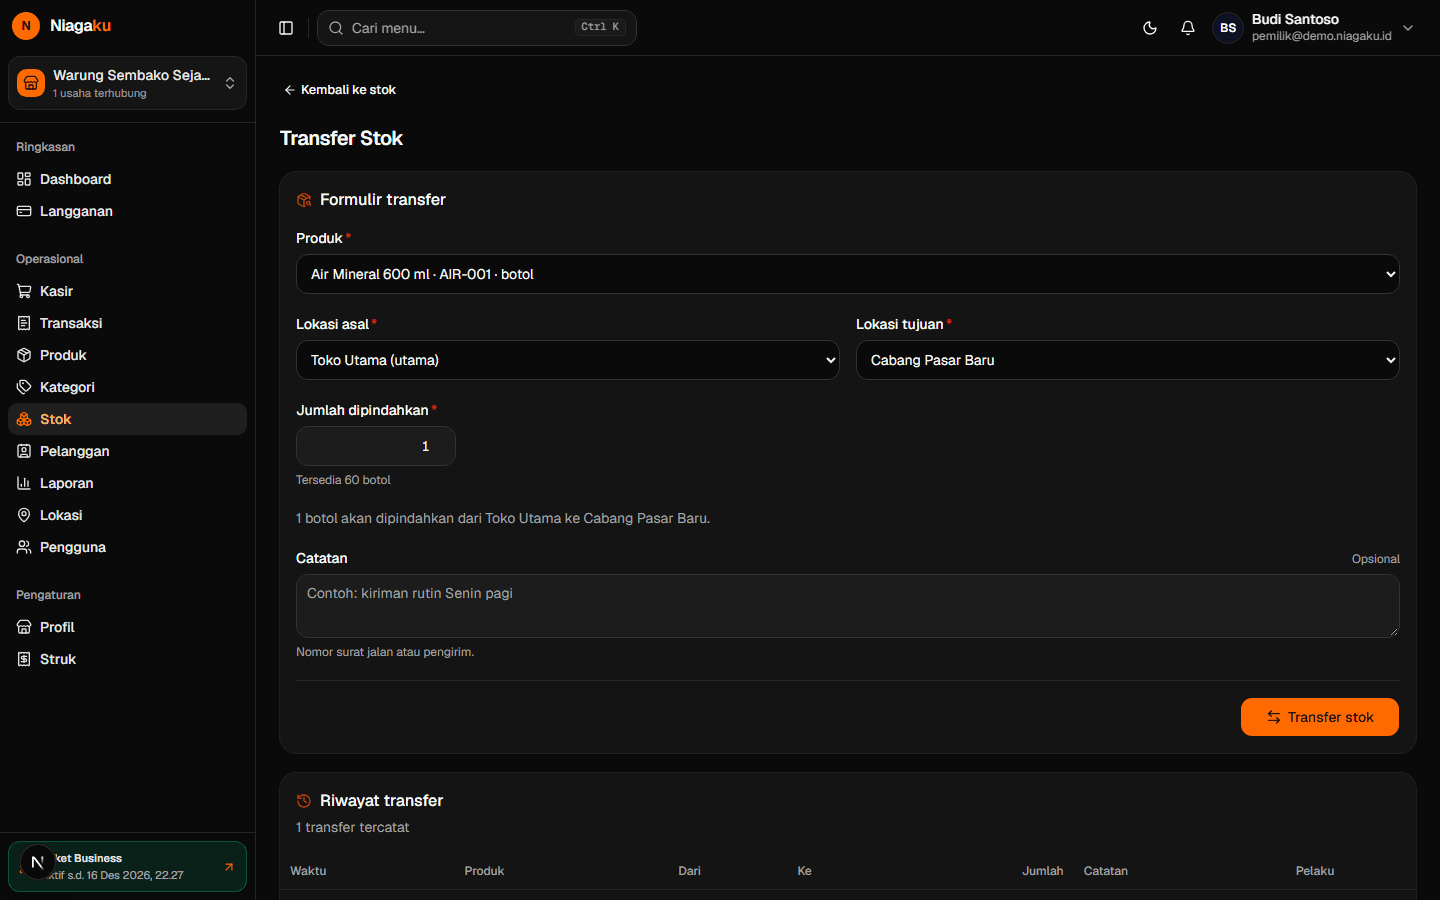Viewport: 1440px width, 900px height.
Task: Focus the Jumlah dipindahkan number field
Action: [x=376, y=446]
